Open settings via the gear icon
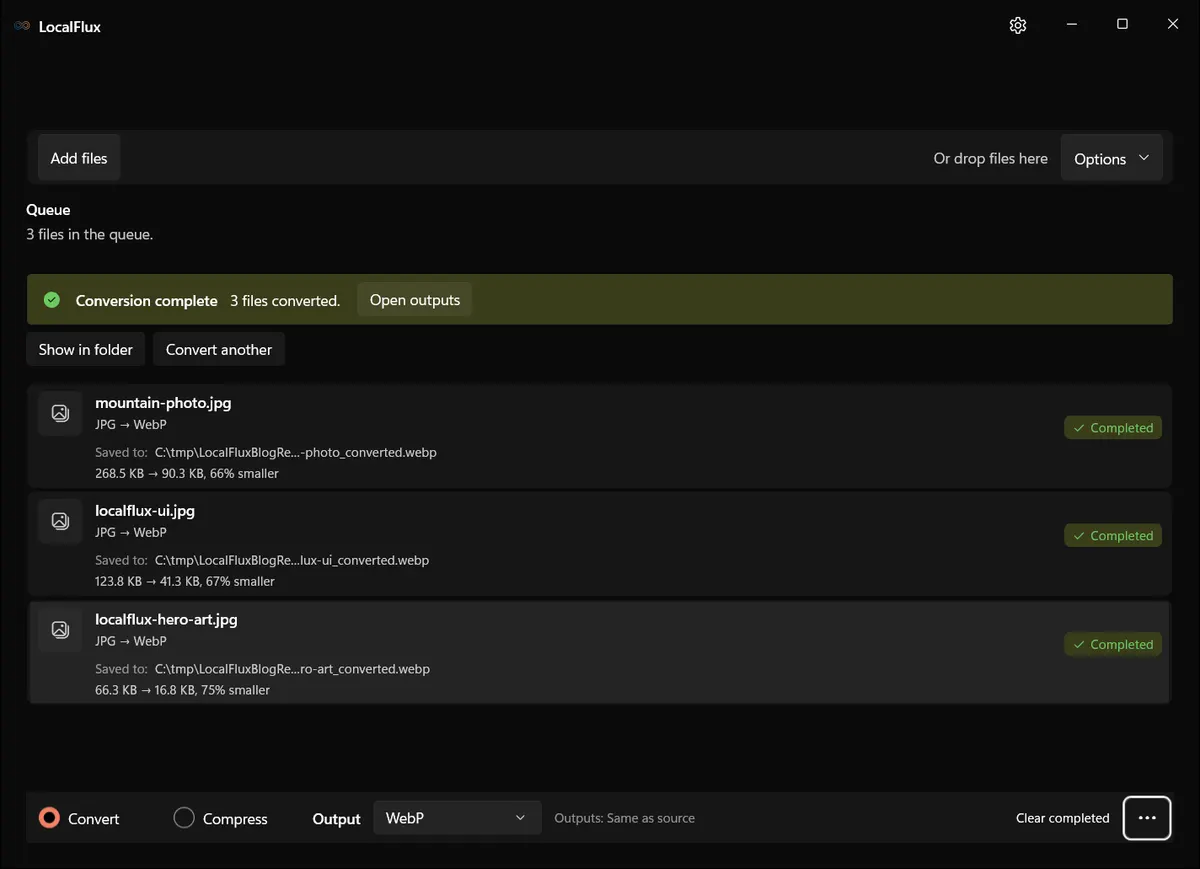The height and width of the screenshot is (869, 1200). [x=1018, y=26]
